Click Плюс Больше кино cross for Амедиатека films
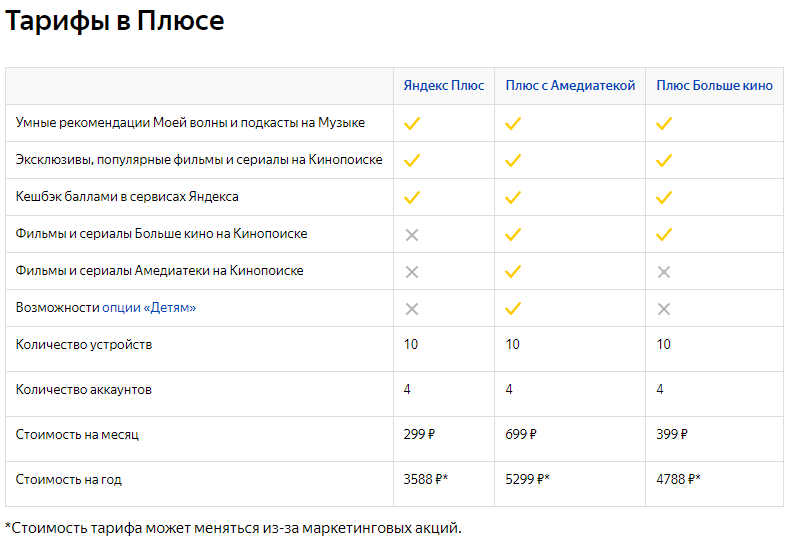Viewport: 800px width, 538px height. pos(664,271)
